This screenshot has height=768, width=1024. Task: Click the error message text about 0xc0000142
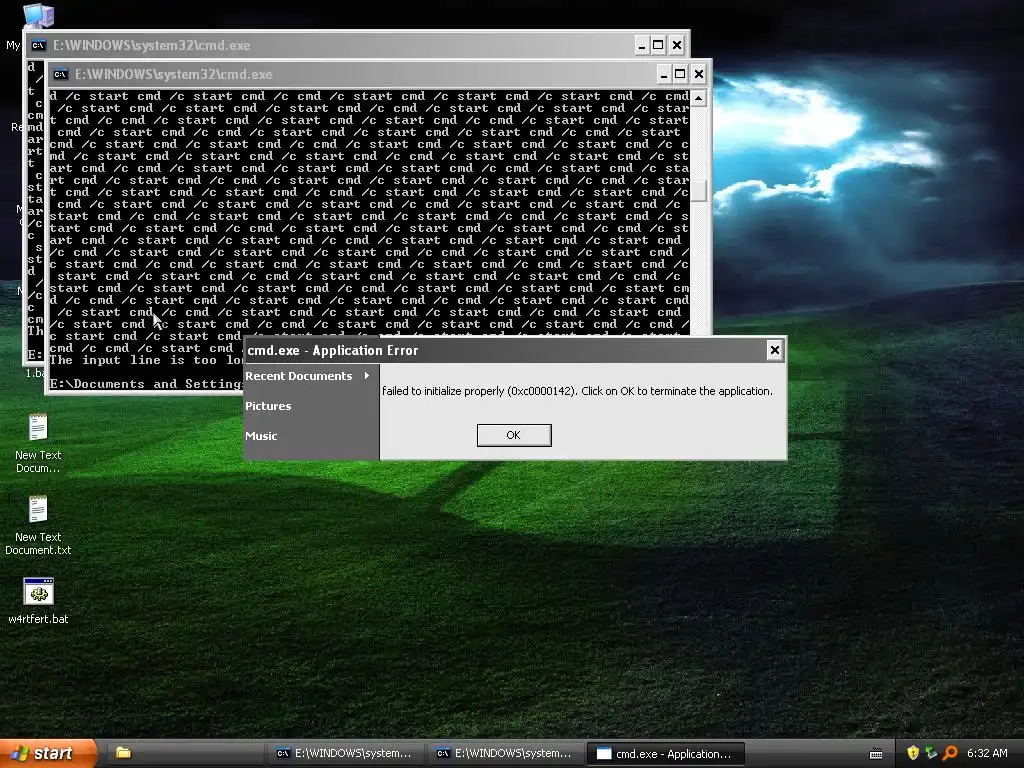pyautogui.click(x=577, y=391)
